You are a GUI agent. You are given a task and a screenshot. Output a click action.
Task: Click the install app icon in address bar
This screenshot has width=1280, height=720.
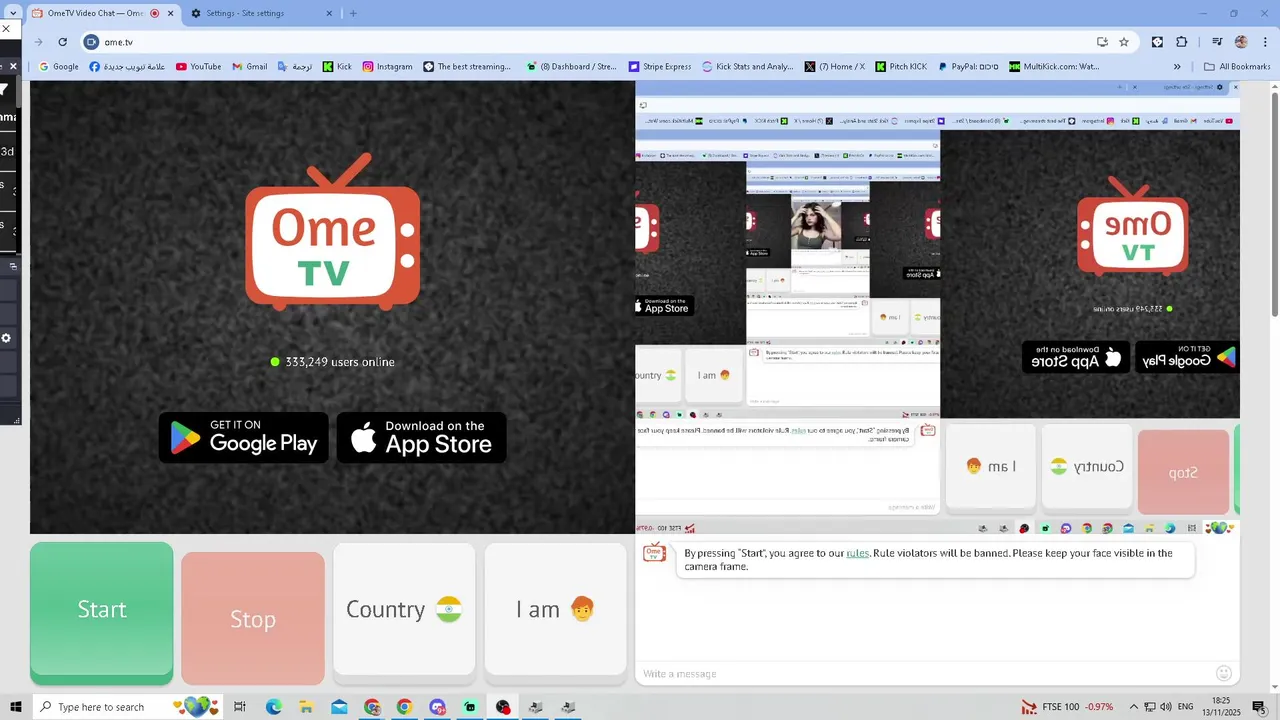(1102, 42)
